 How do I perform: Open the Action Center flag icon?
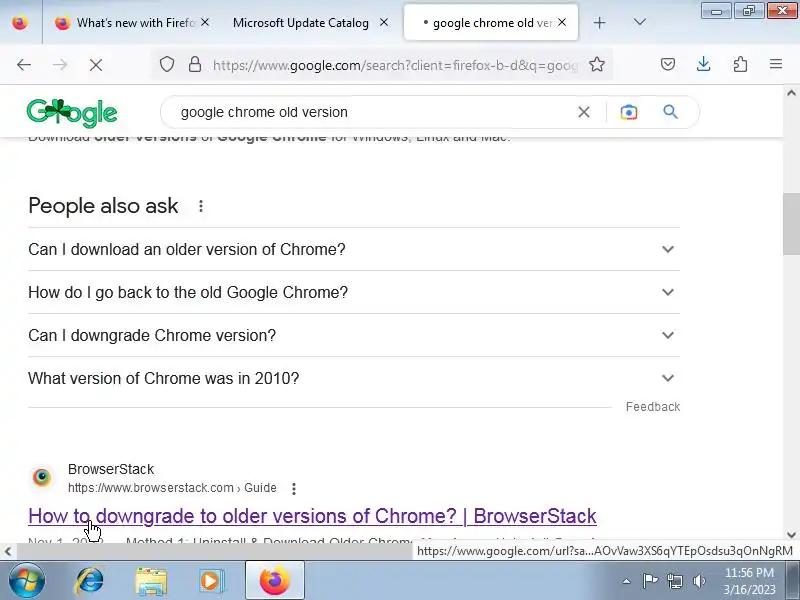tap(650, 581)
